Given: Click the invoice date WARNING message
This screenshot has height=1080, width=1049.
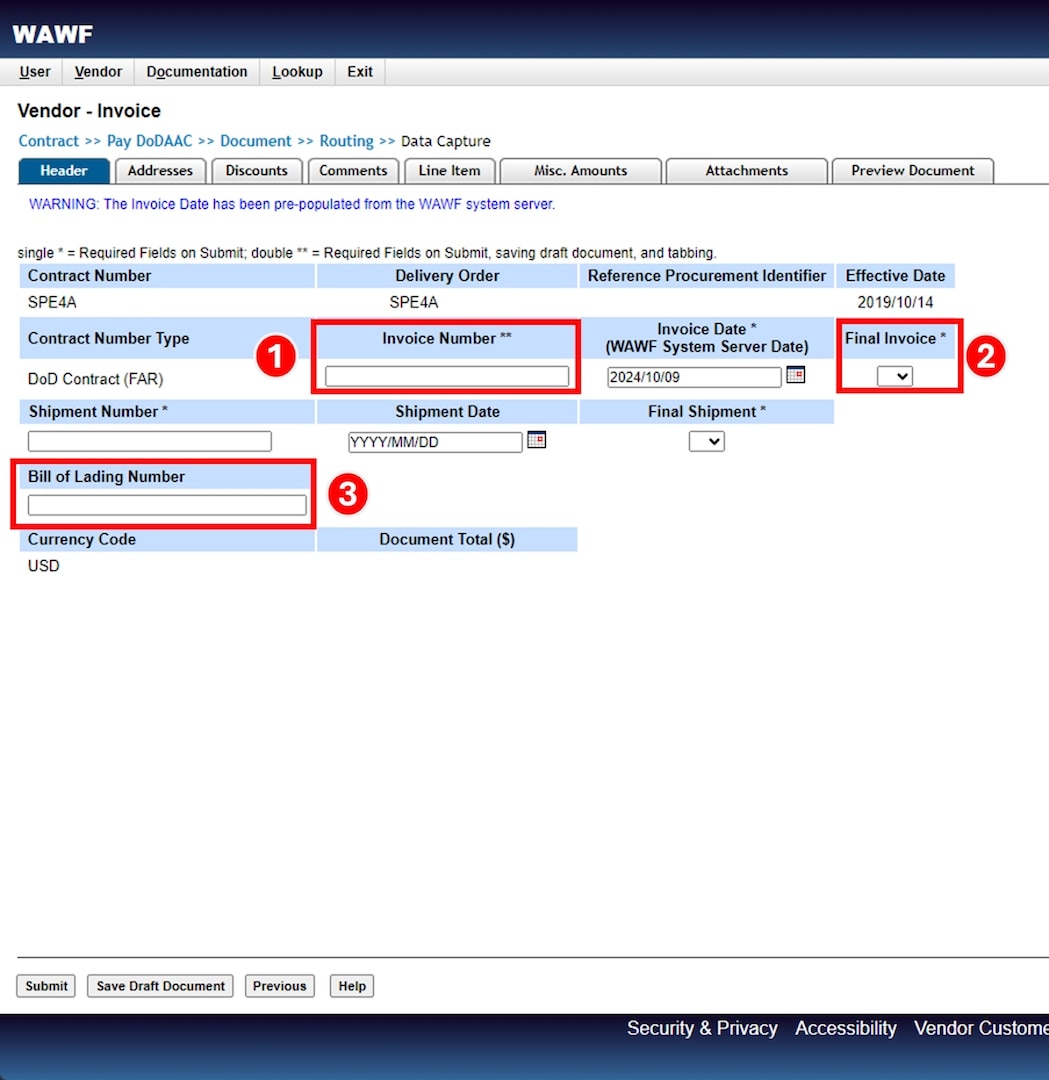Looking at the screenshot, I should coord(292,205).
